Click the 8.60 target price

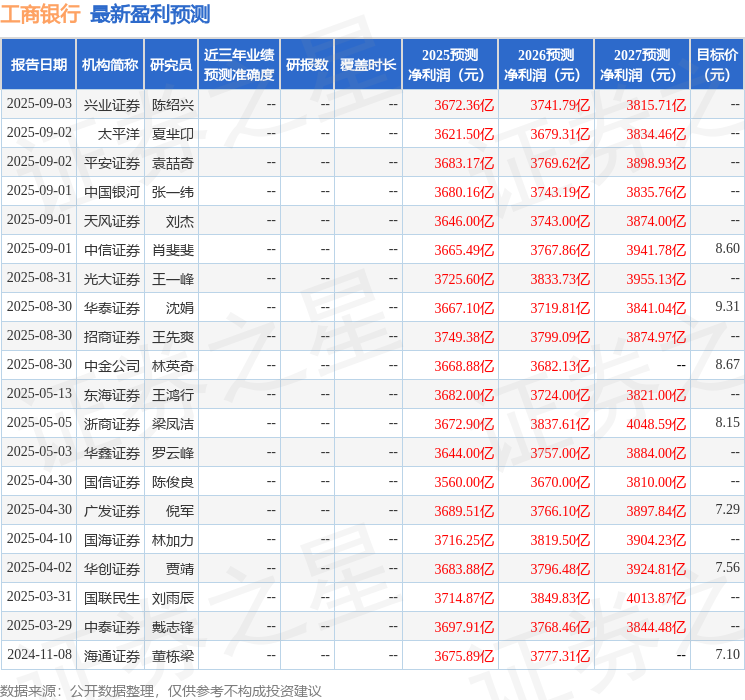pos(727,248)
